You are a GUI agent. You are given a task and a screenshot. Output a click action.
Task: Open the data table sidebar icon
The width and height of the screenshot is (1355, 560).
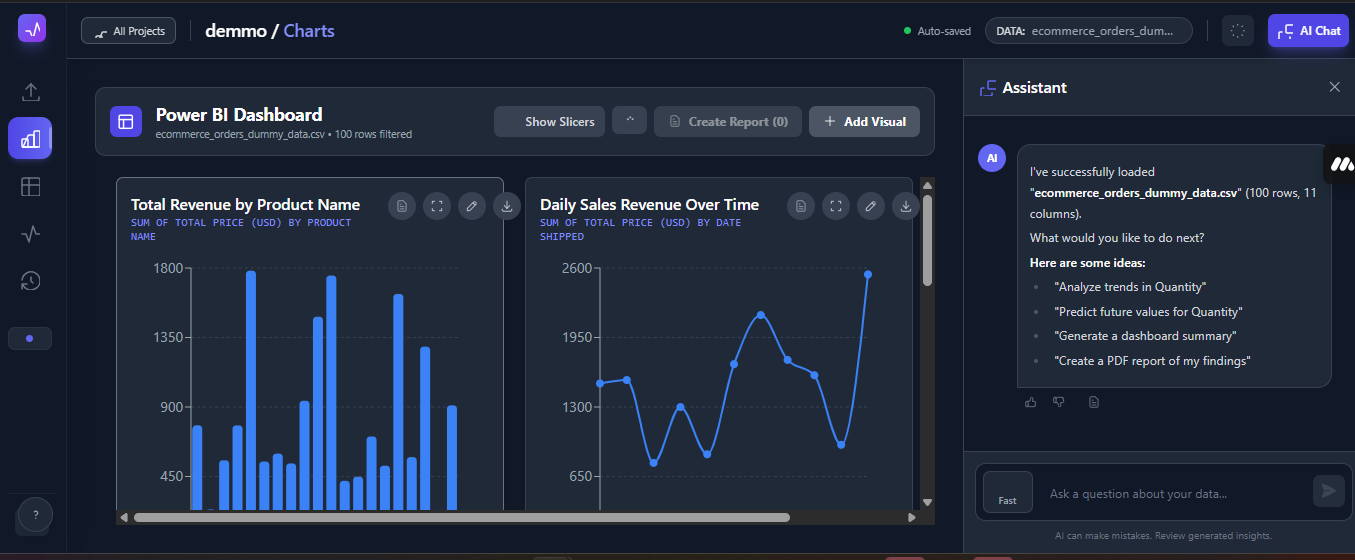[31, 186]
